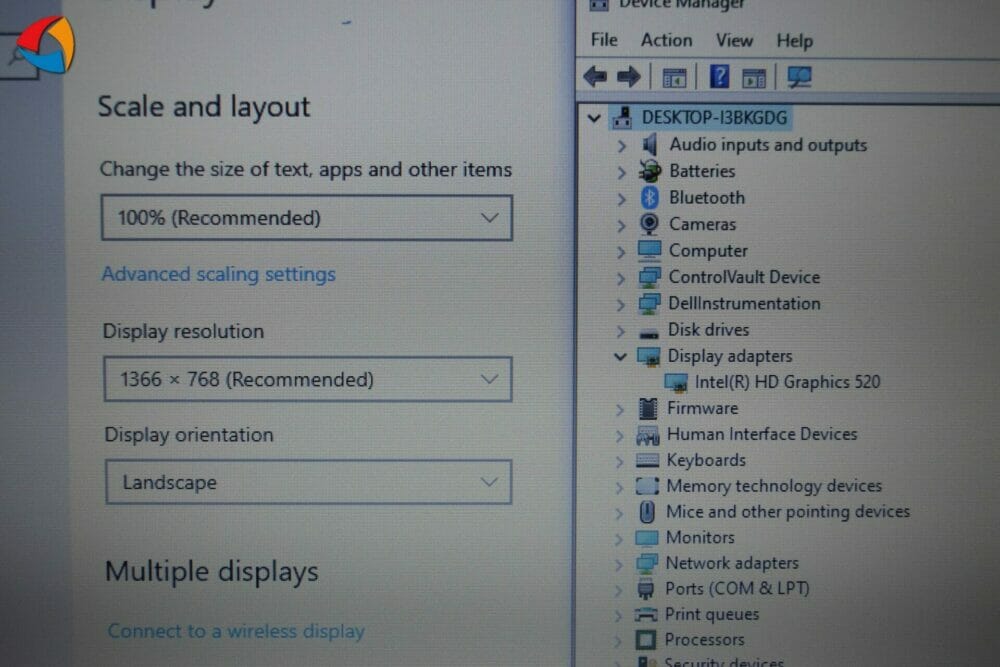Click the Mice and other pointing devices icon
This screenshot has width=1000, height=667.
[647, 511]
